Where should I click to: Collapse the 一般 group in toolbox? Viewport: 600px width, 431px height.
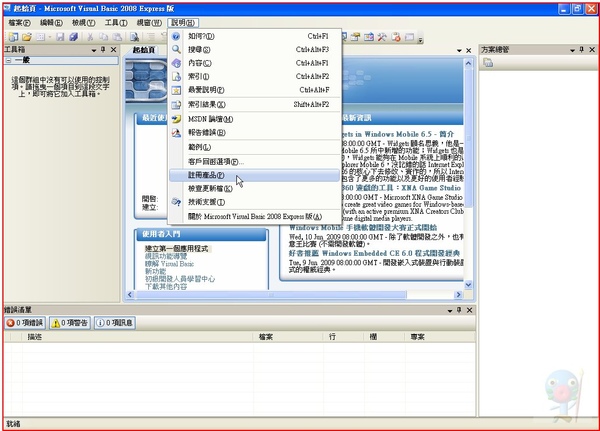(8, 60)
